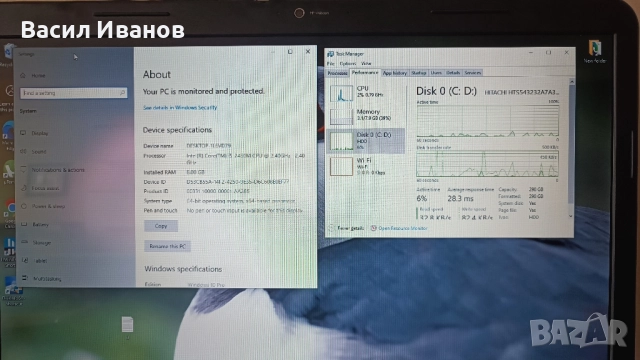Click the Task Manager vertical scrollbar thumb

point(571,143)
